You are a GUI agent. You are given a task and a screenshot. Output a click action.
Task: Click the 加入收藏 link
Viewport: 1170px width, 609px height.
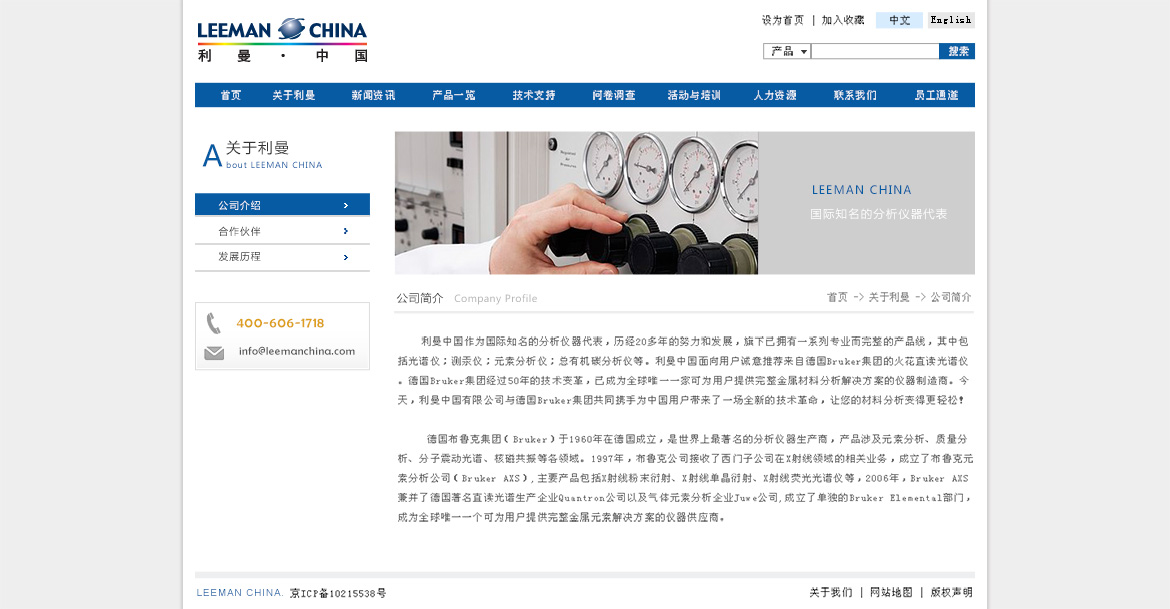tap(843, 20)
